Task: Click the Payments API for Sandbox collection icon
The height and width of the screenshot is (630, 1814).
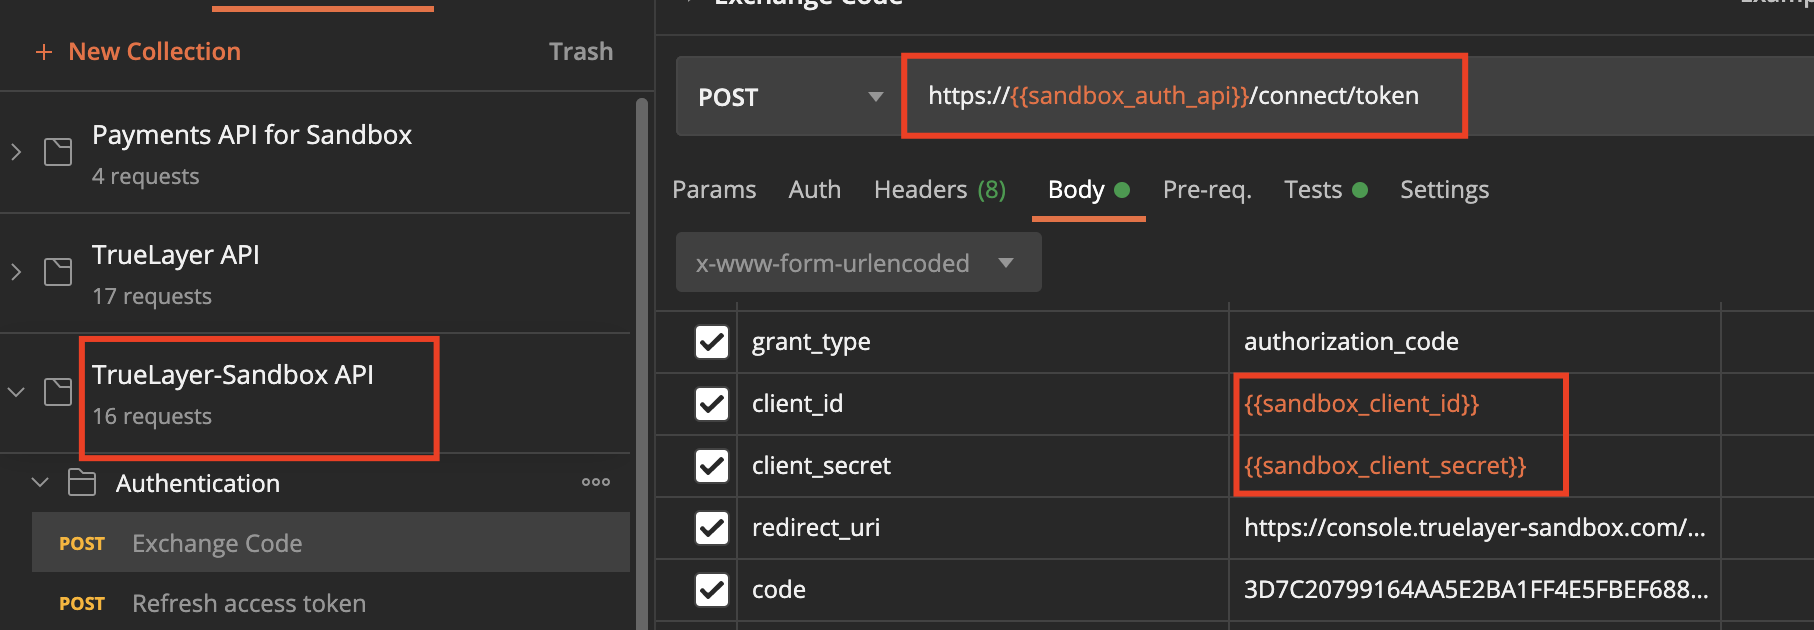Action: (58, 152)
